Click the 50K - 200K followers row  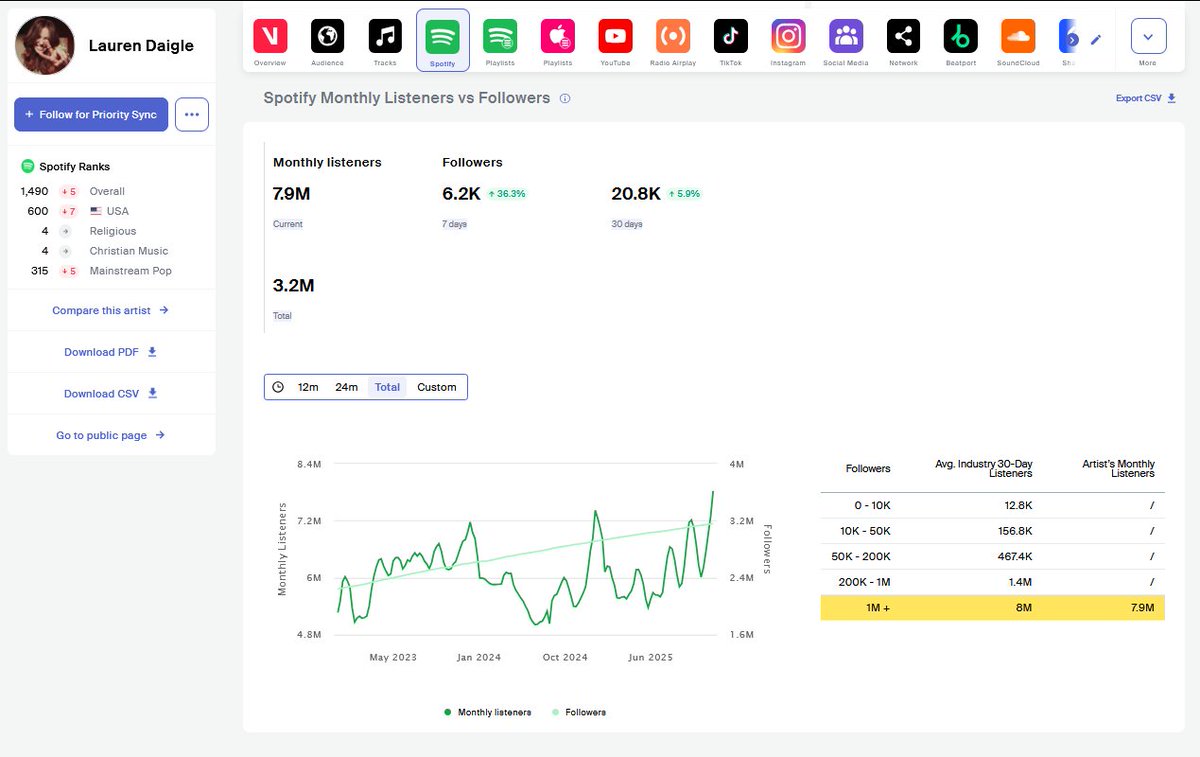coord(993,556)
